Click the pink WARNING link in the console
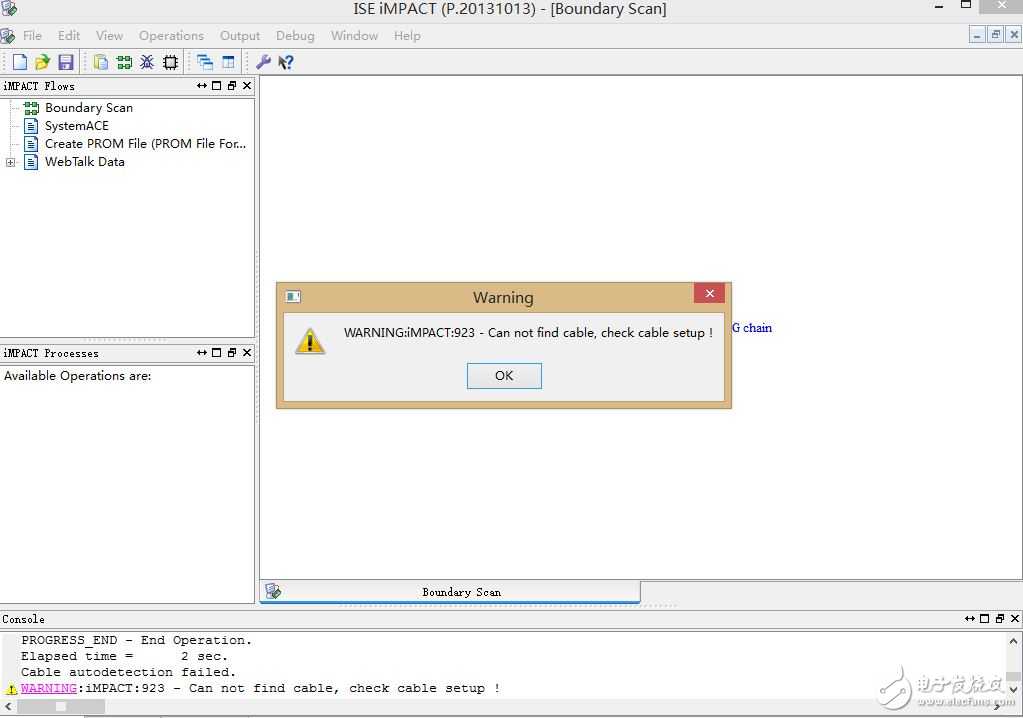This screenshot has height=718, width=1023. 49,688
